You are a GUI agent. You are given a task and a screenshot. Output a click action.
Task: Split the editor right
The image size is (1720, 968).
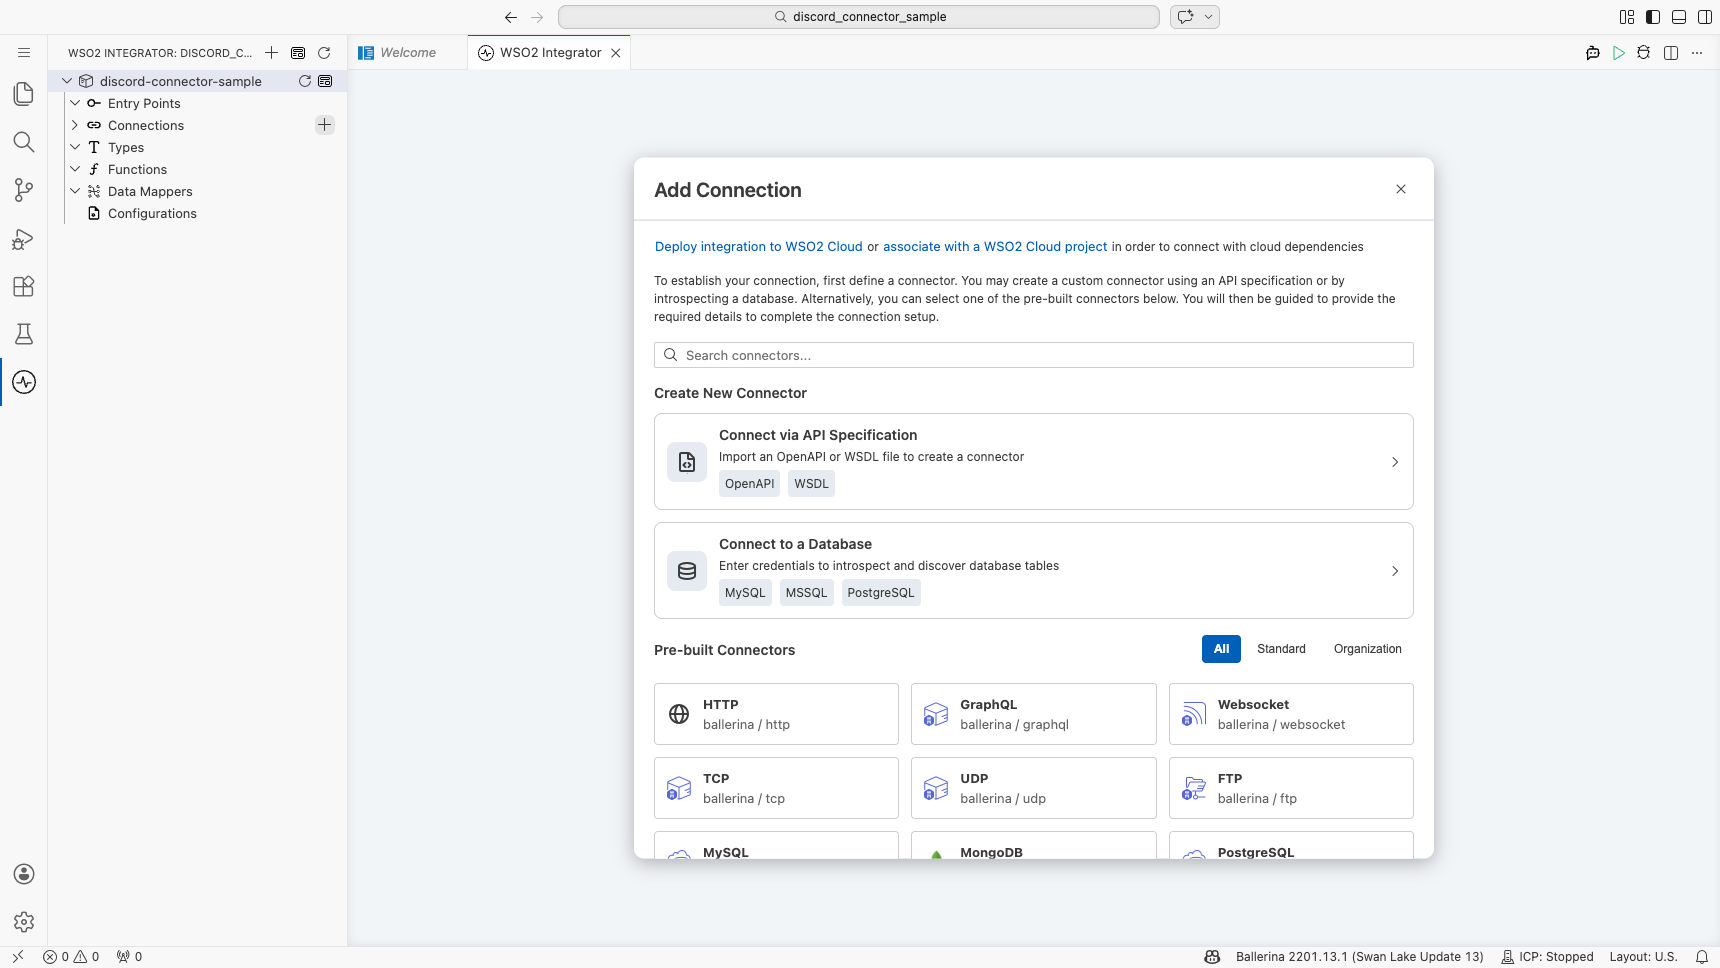[1671, 53]
